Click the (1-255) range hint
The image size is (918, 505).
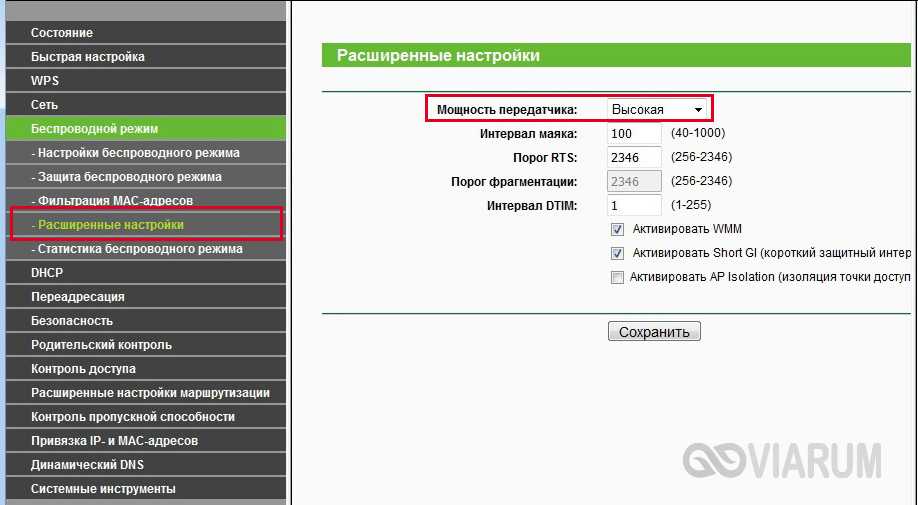691,205
